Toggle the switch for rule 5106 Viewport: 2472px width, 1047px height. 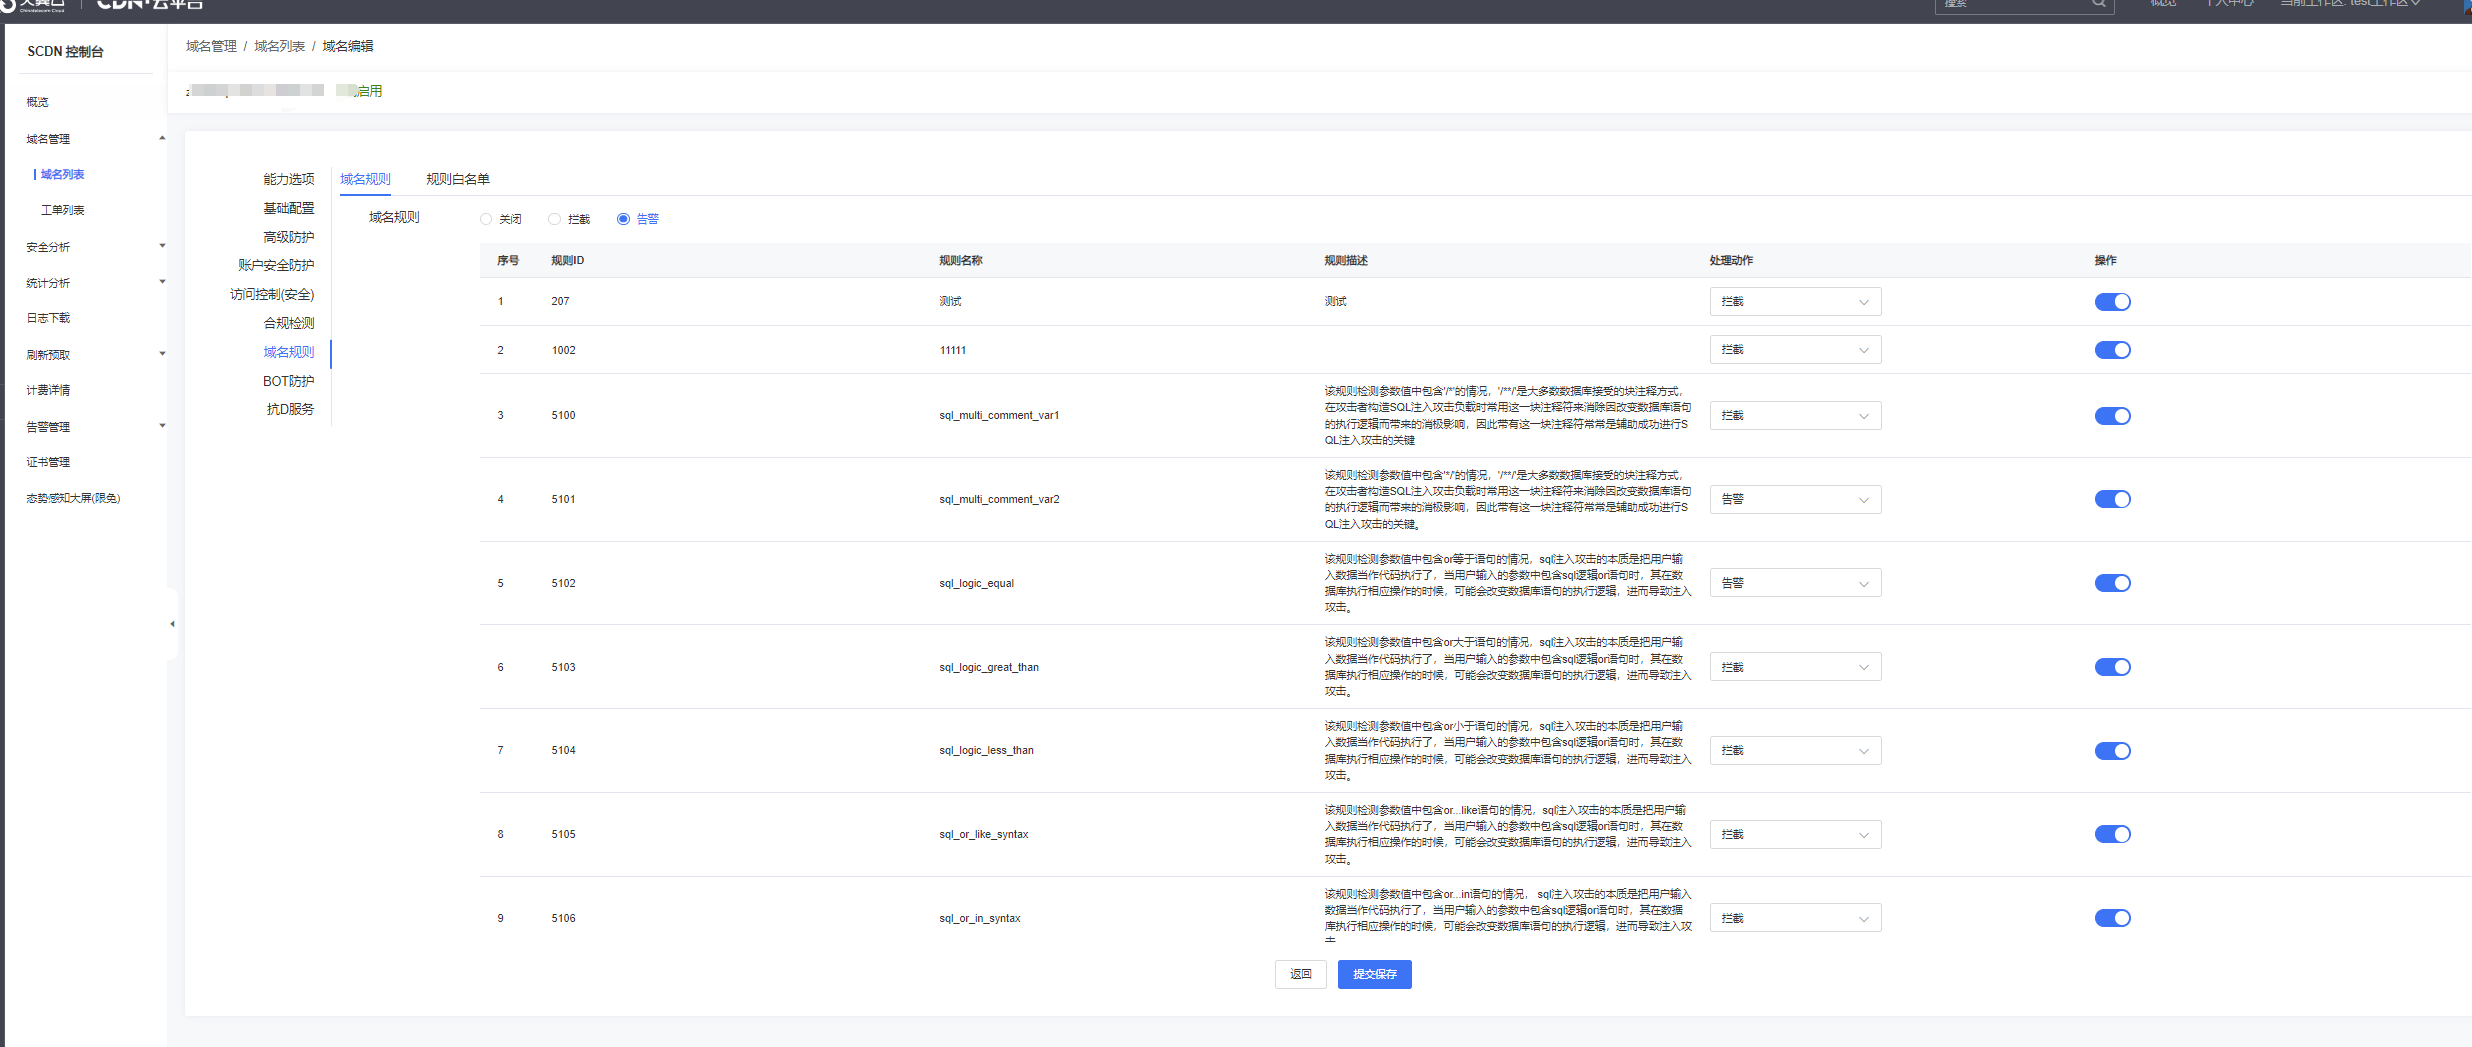2112,918
